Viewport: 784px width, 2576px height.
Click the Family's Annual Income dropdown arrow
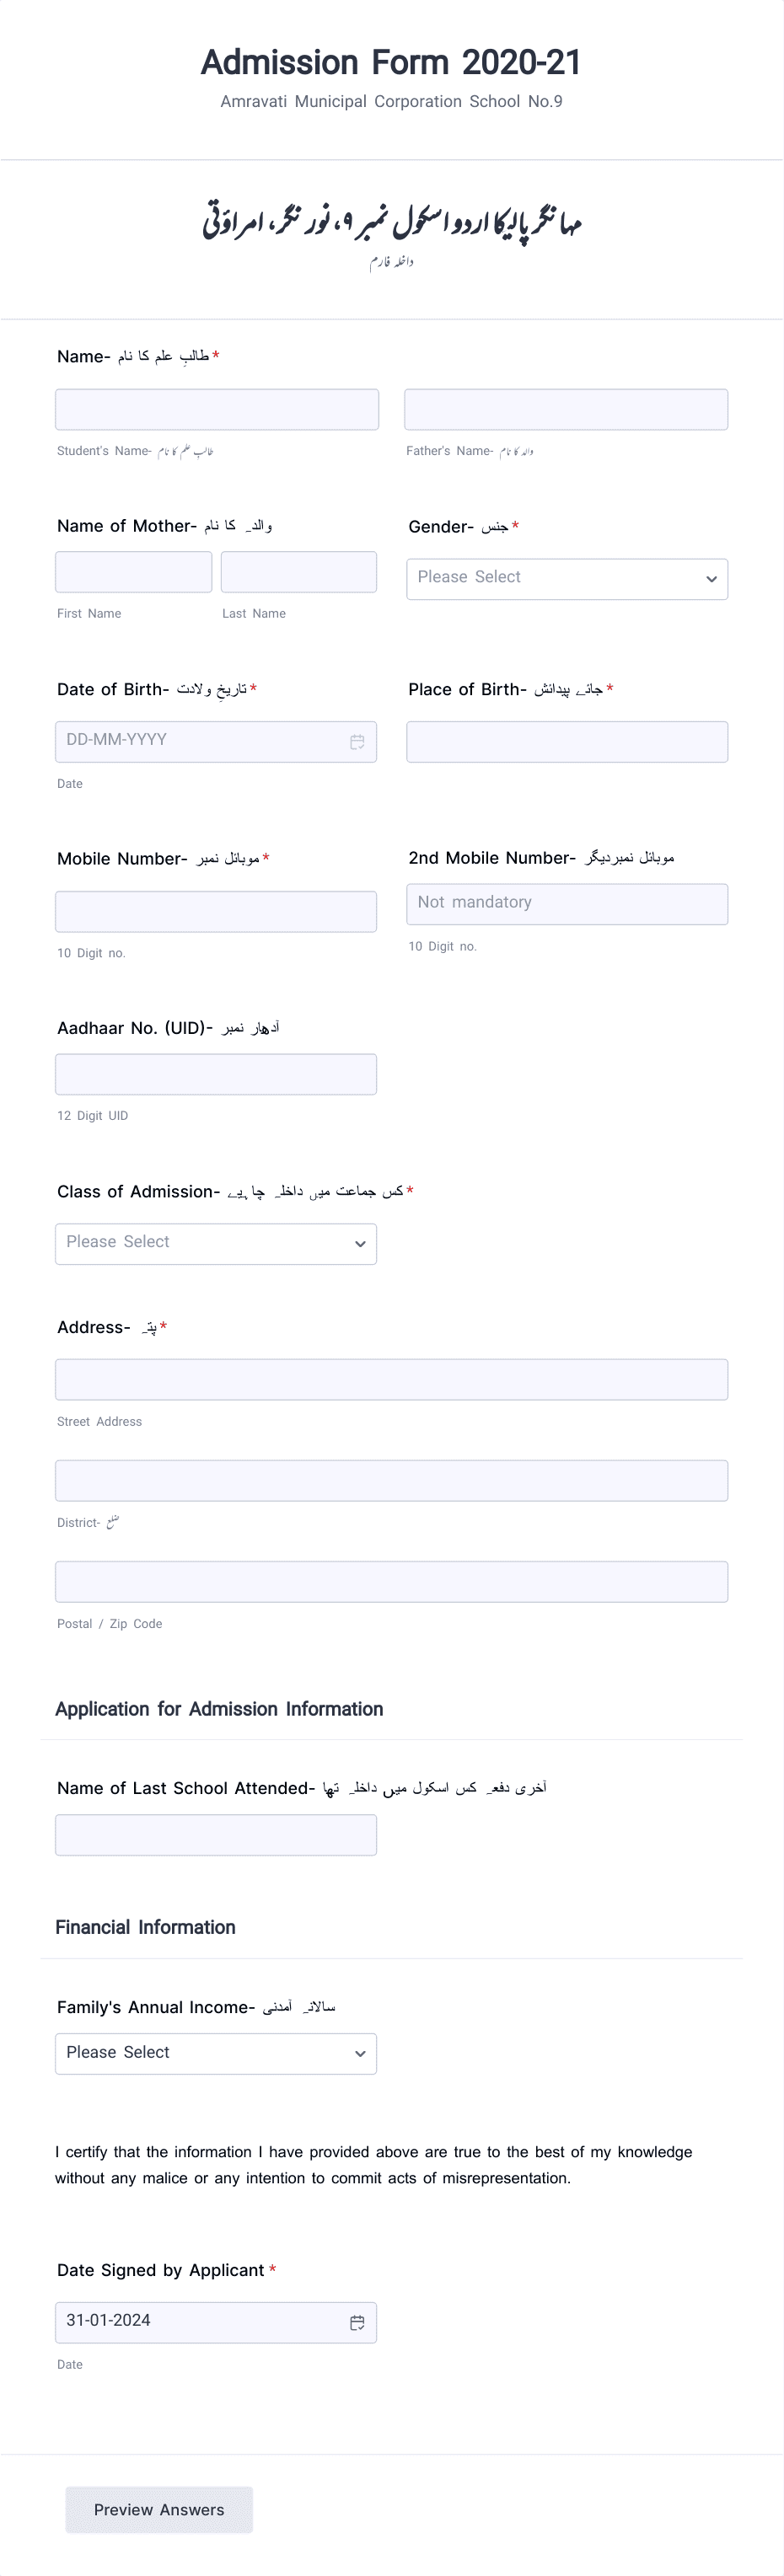coord(360,2053)
